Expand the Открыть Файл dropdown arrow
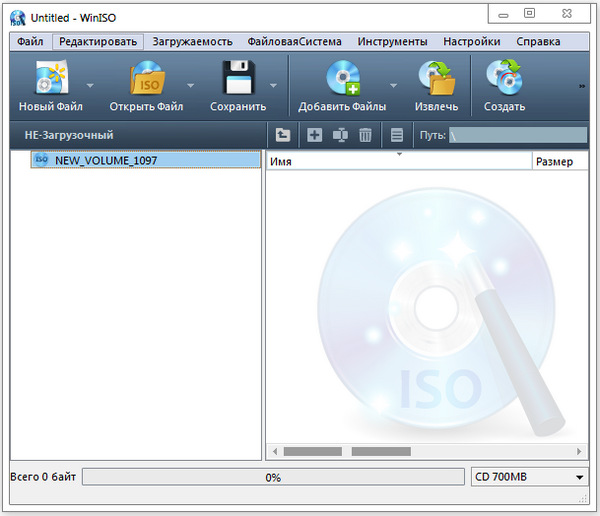600x516 pixels. point(188,85)
